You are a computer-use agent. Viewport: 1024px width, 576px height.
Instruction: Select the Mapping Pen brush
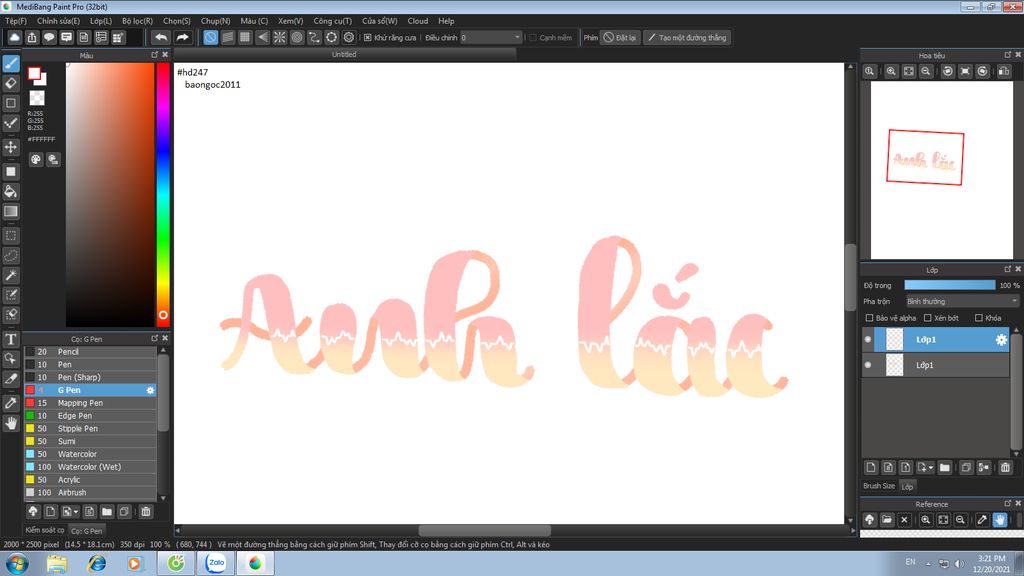point(90,403)
